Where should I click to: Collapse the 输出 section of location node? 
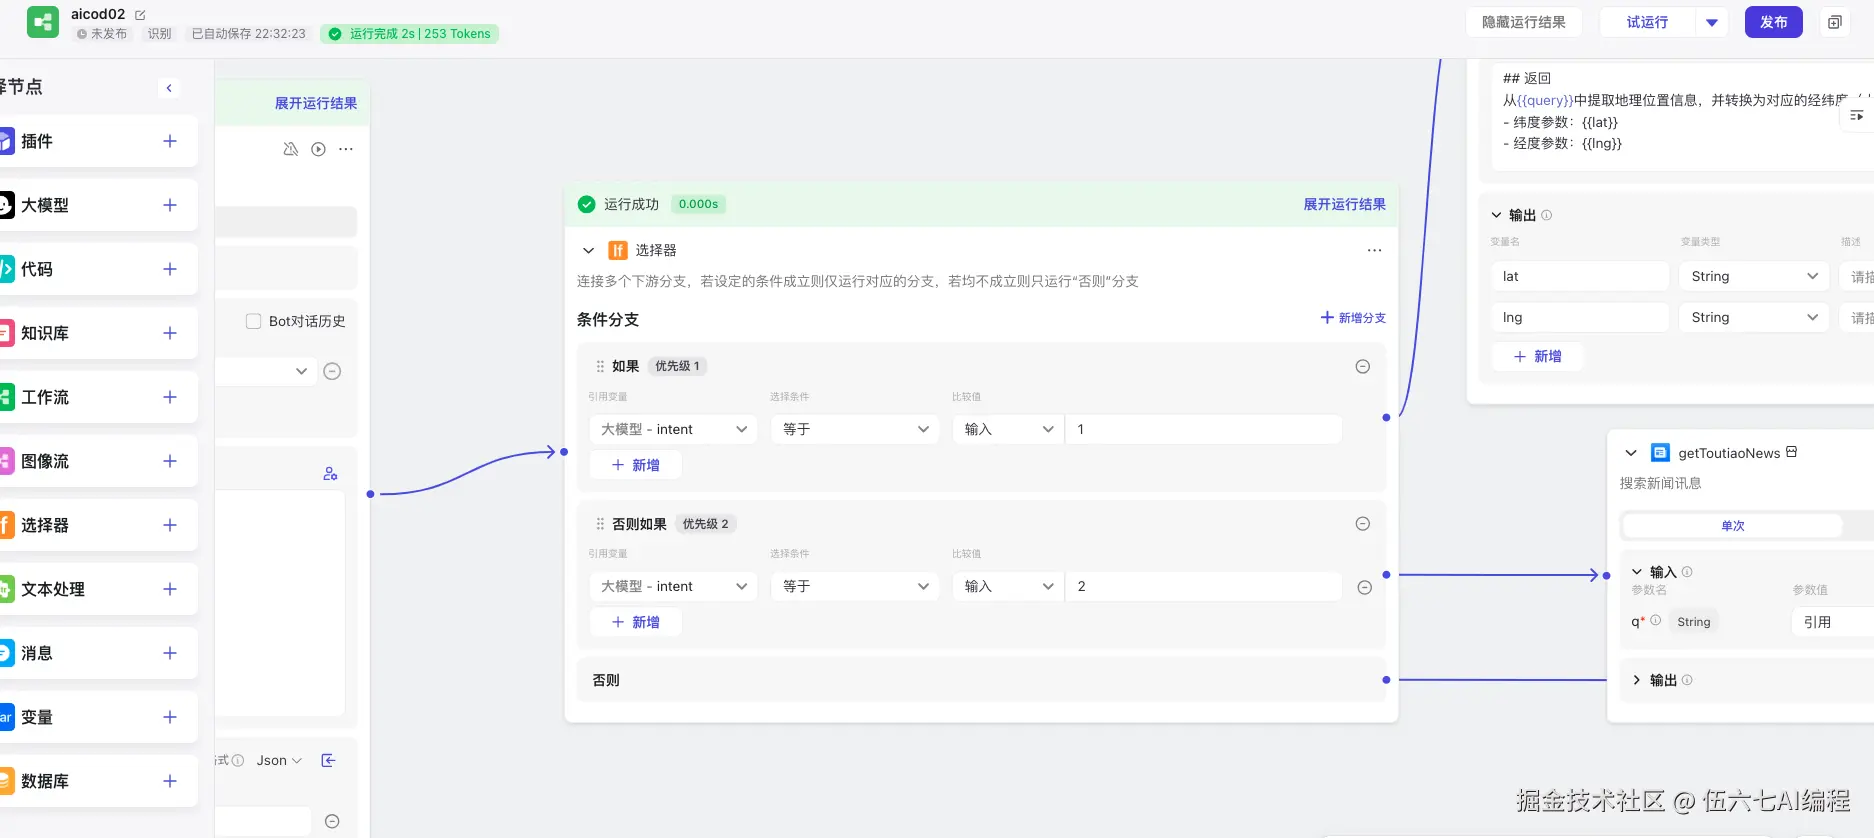1497,215
